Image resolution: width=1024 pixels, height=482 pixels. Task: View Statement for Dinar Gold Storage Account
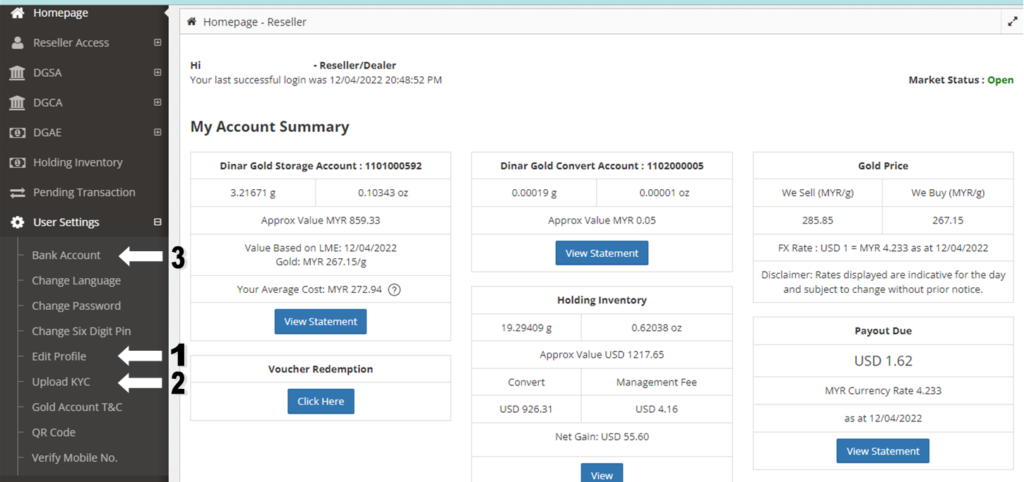(320, 321)
